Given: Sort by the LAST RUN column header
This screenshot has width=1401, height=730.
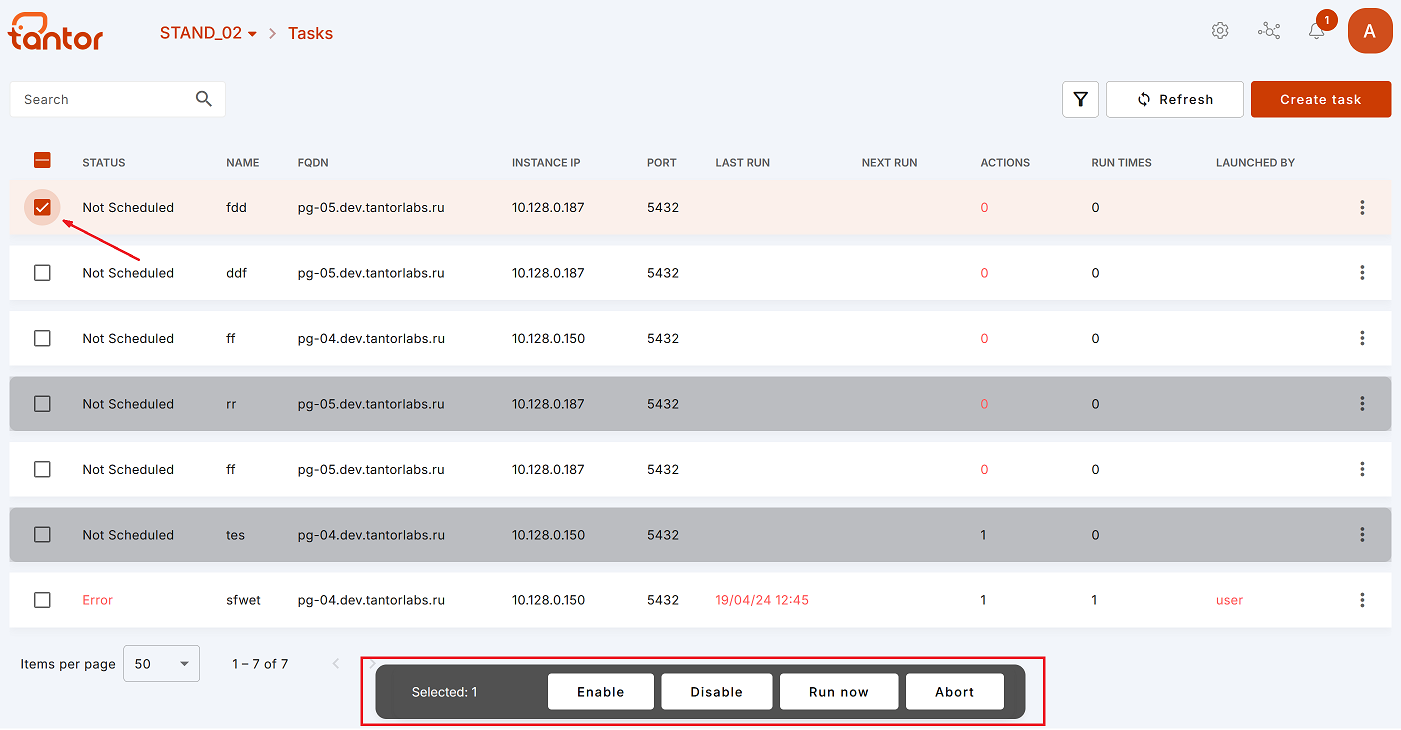Looking at the screenshot, I should (x=743, y=163).
